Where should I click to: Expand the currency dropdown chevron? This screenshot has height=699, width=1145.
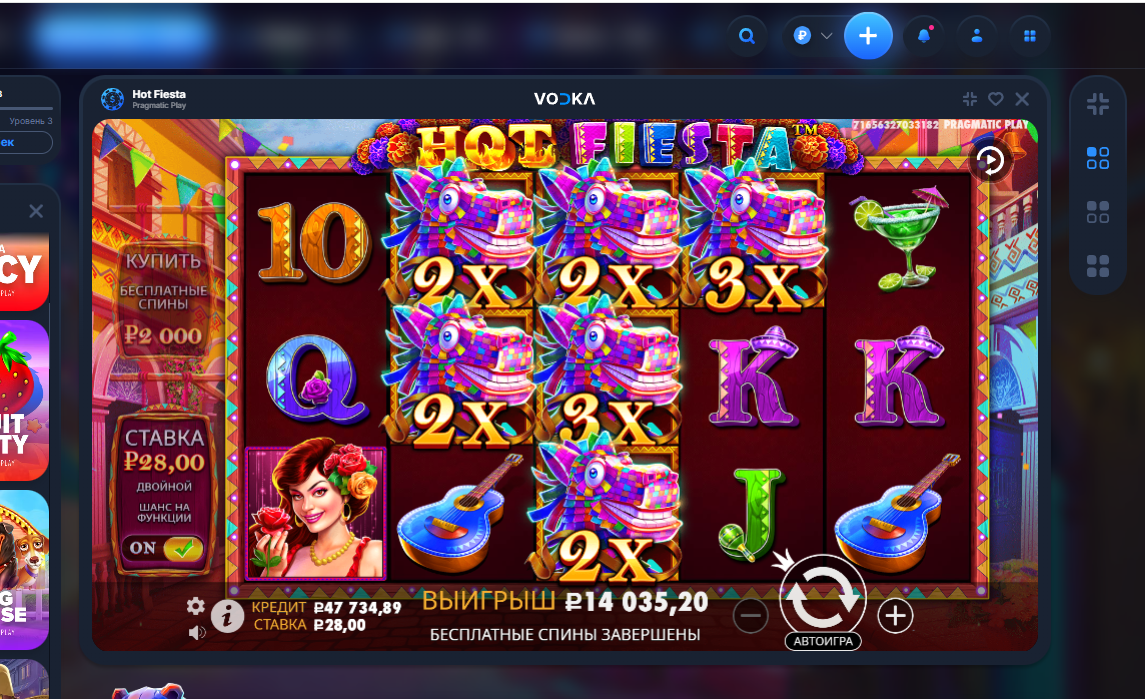(x=827, y=36)
